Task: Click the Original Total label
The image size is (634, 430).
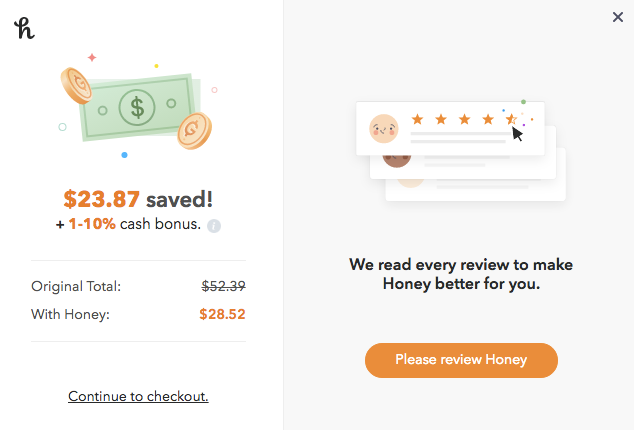Action: point(76,286)
